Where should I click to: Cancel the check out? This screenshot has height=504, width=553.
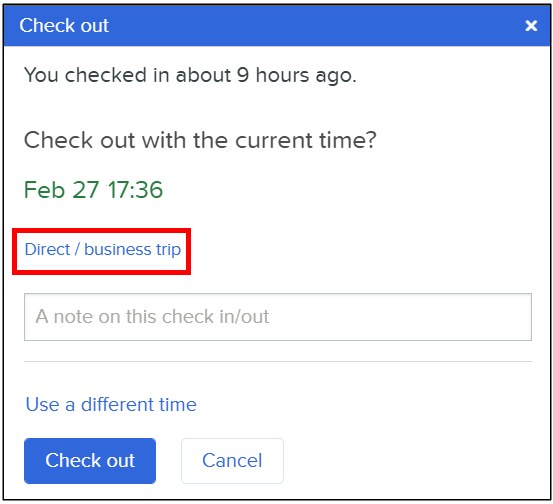232,461
